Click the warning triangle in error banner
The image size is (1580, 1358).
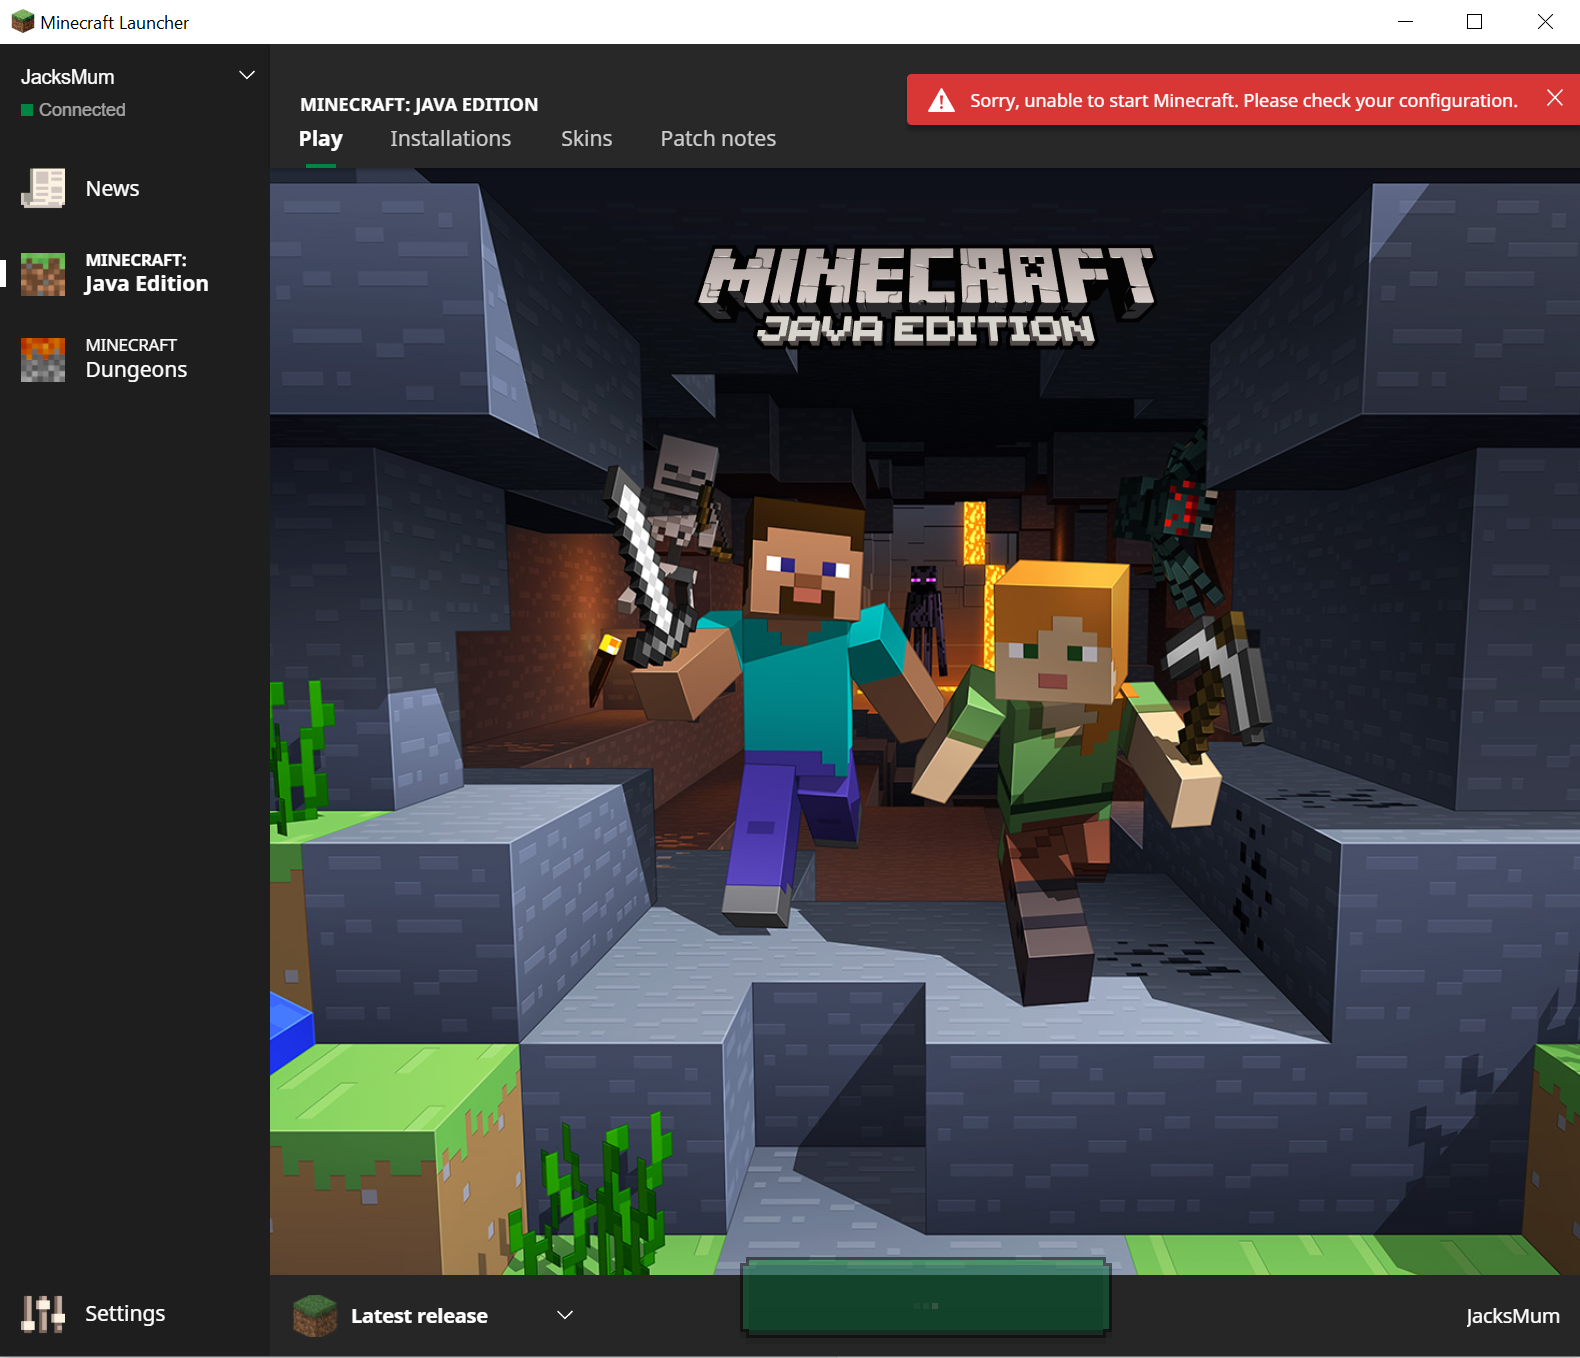[941, 101]
